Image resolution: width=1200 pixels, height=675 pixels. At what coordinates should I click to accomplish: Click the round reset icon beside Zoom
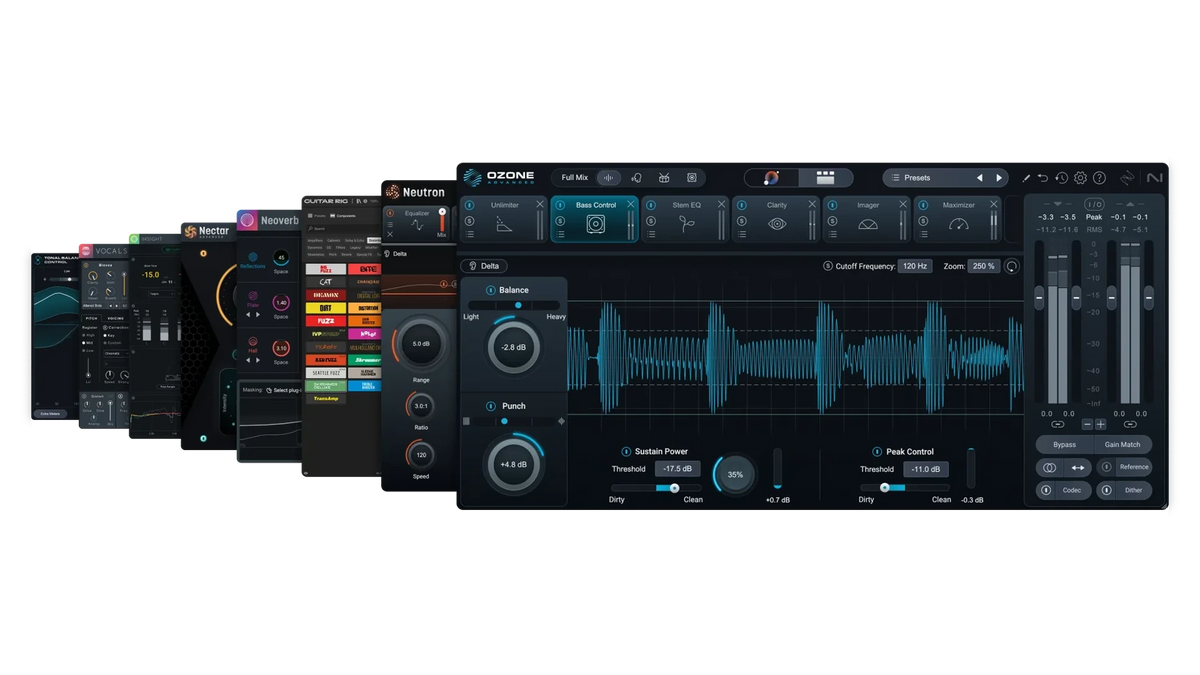(1012, 267)
